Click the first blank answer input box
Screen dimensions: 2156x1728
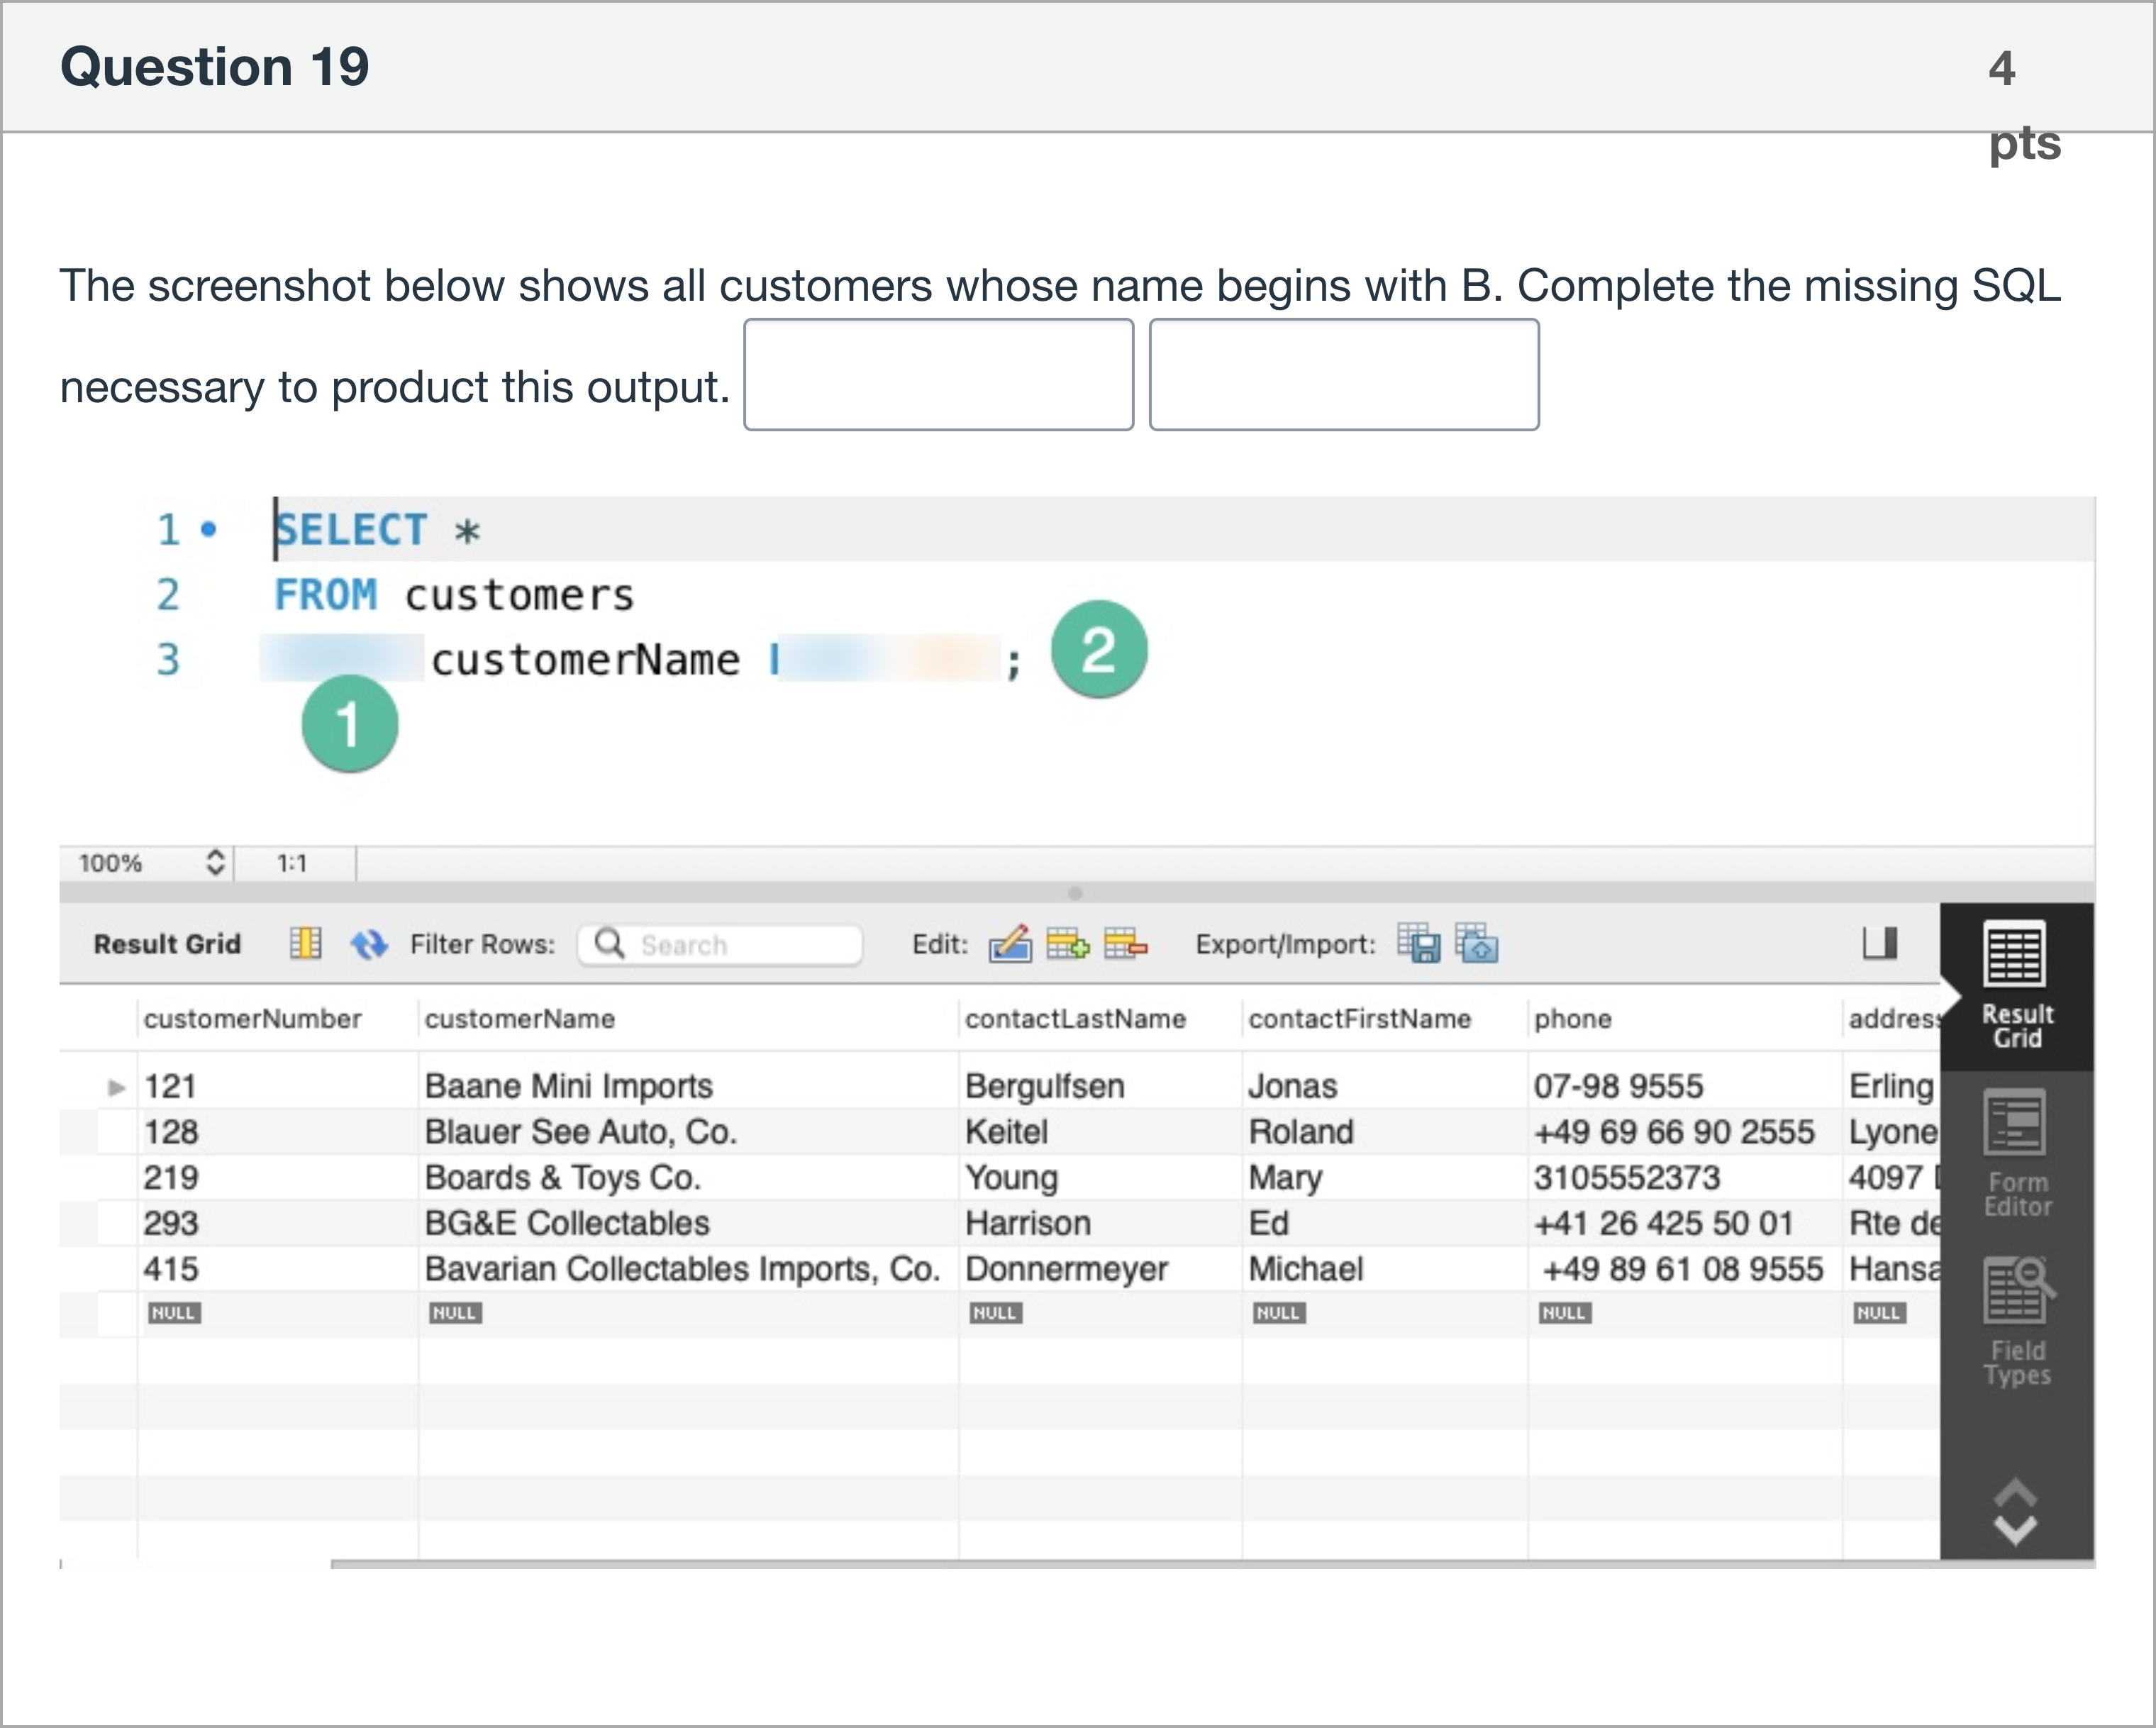938,375
